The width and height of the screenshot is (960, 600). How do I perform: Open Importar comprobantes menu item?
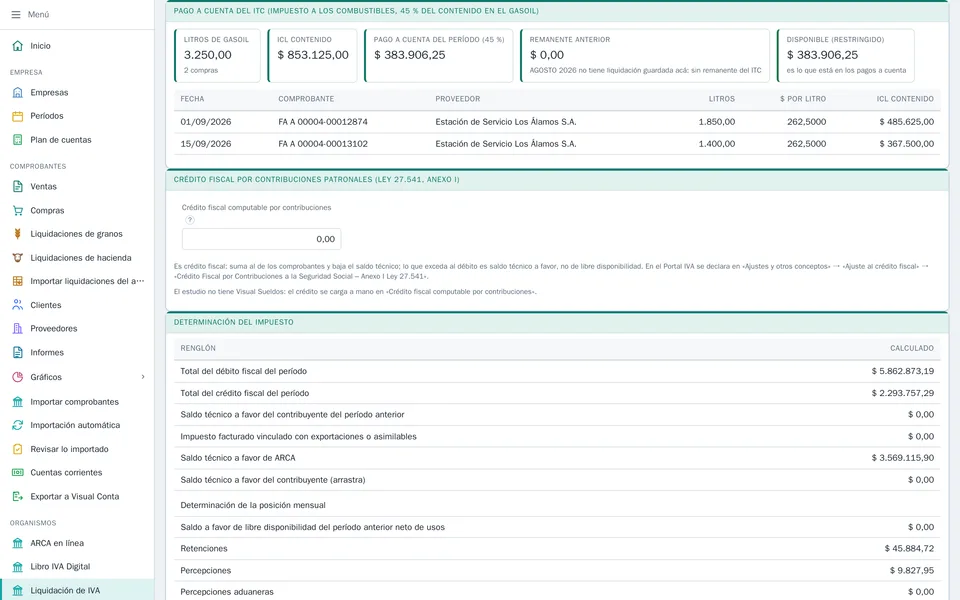click(x=77, y=402)
